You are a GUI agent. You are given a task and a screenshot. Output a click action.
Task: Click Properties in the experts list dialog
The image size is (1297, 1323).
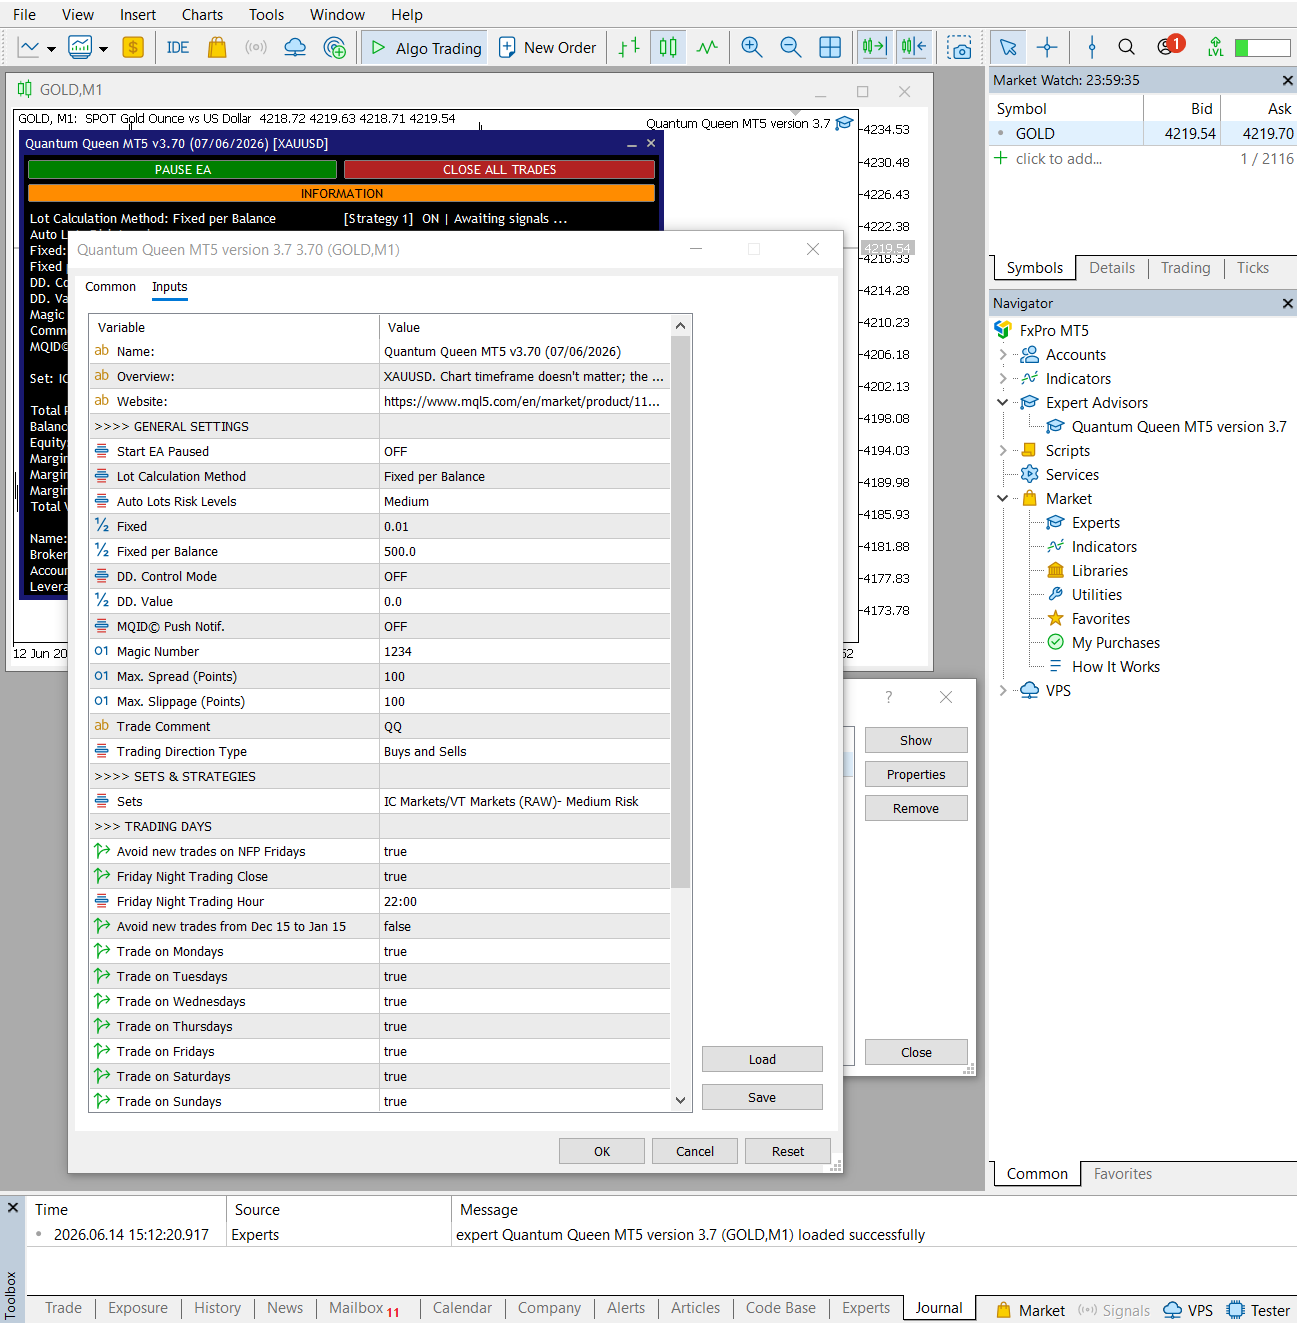tap(916, 774)
